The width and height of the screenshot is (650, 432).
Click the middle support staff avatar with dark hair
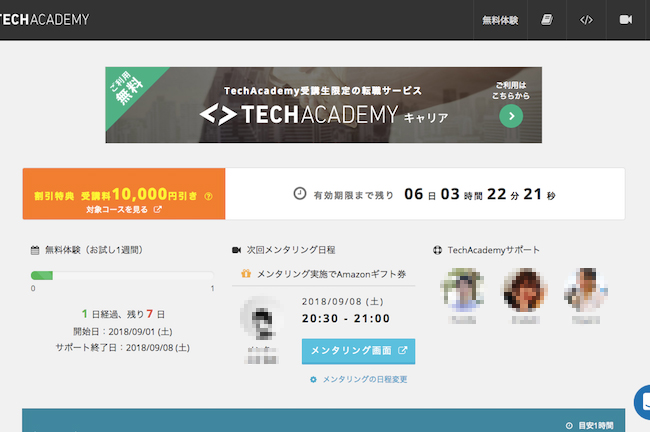point(525,290)
